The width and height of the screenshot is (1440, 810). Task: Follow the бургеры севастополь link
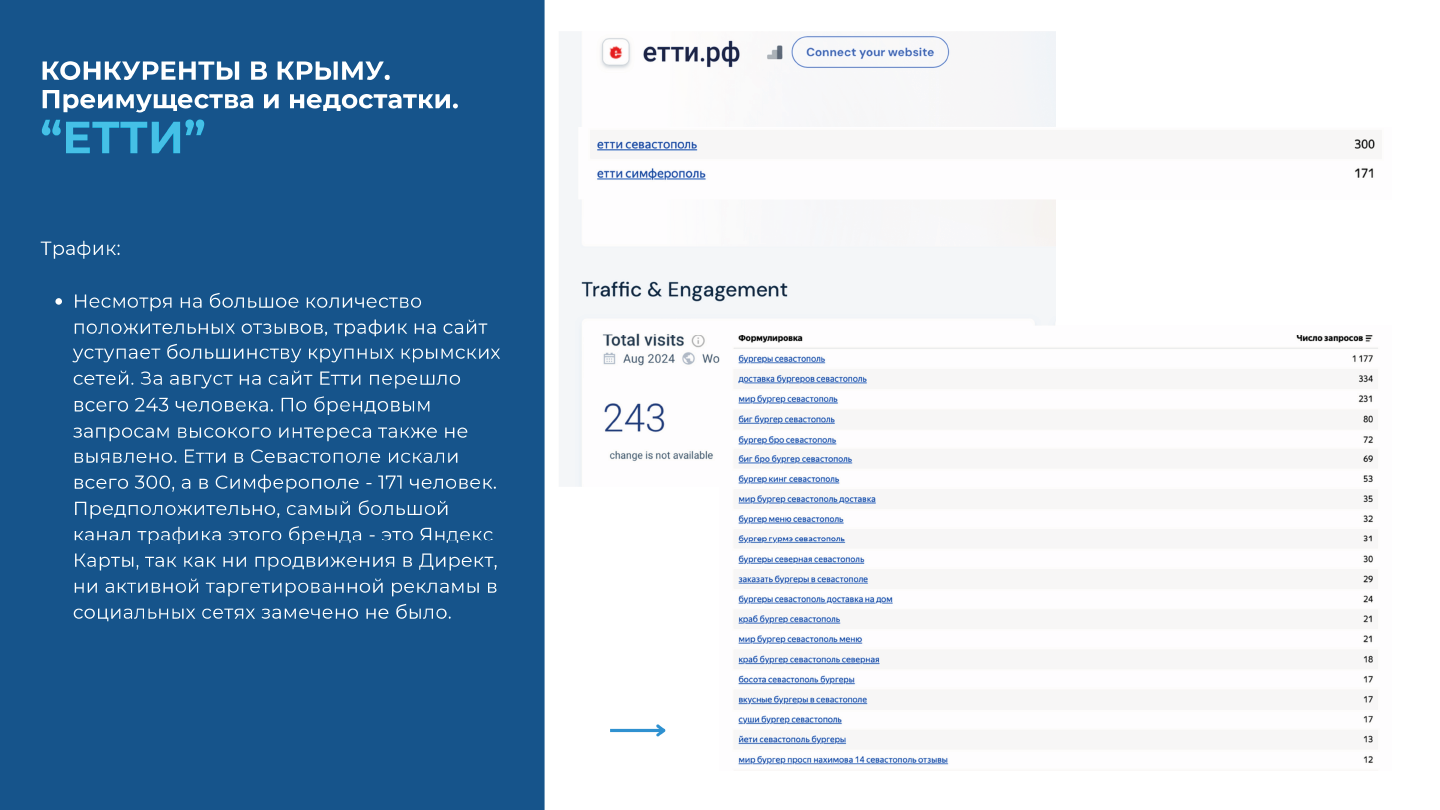pos(781,359)
